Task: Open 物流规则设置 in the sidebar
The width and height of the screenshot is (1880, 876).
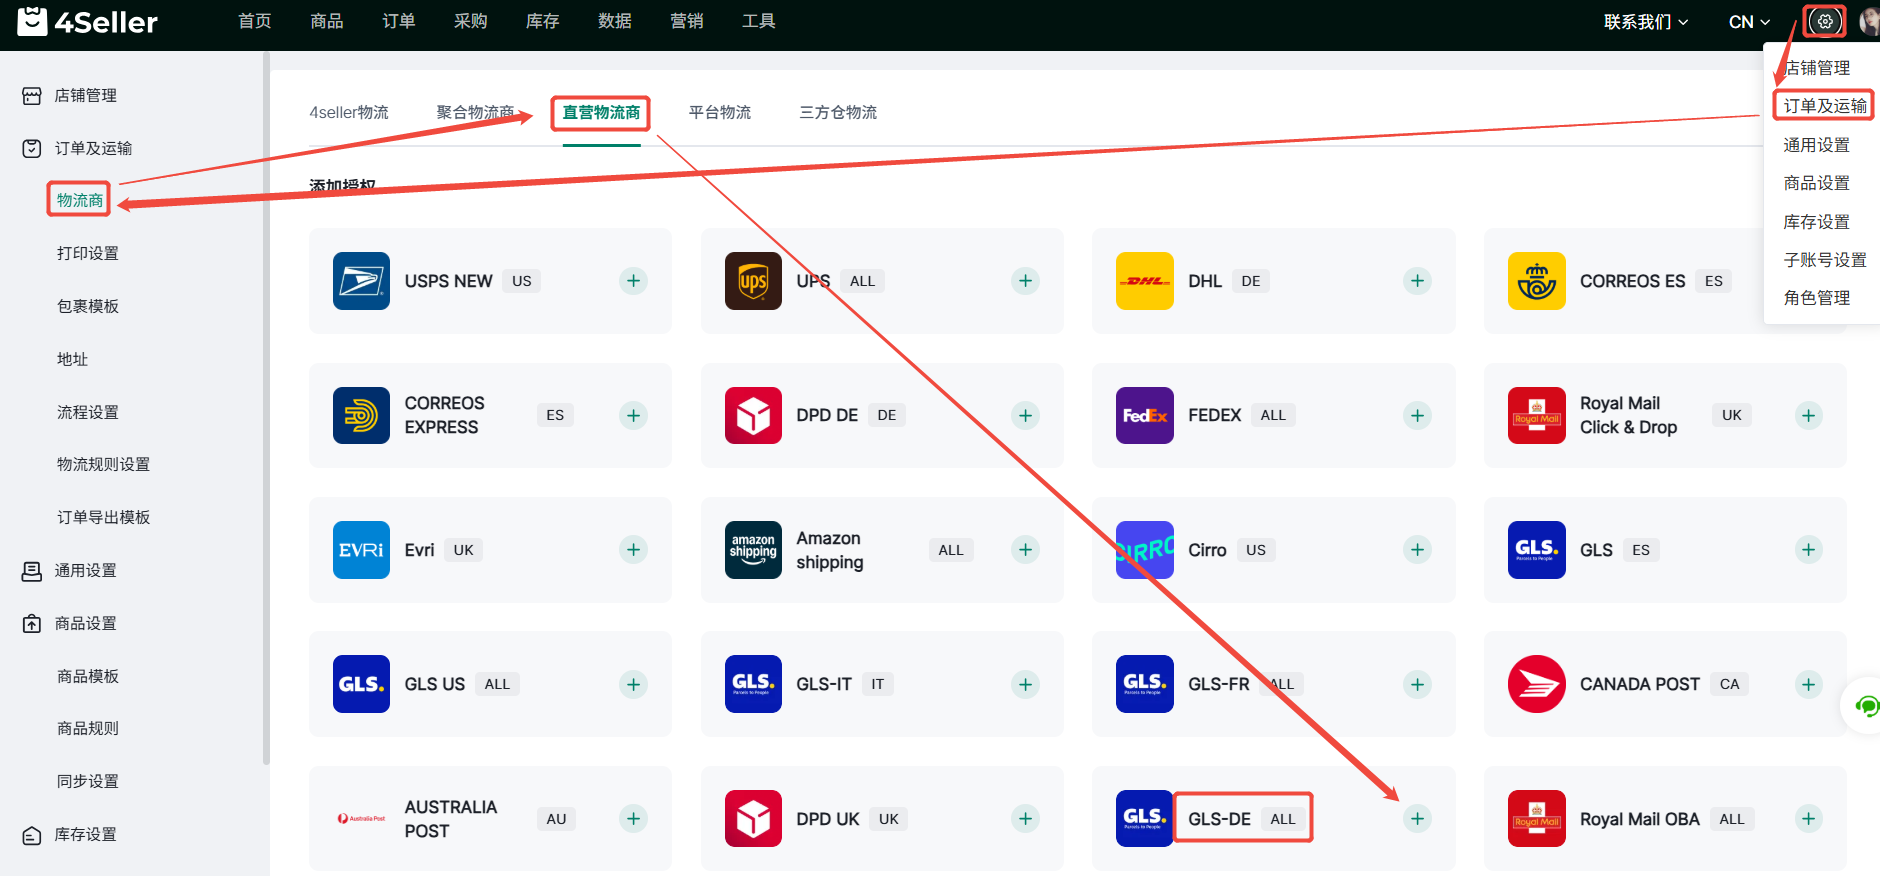Action: [103, 464]
